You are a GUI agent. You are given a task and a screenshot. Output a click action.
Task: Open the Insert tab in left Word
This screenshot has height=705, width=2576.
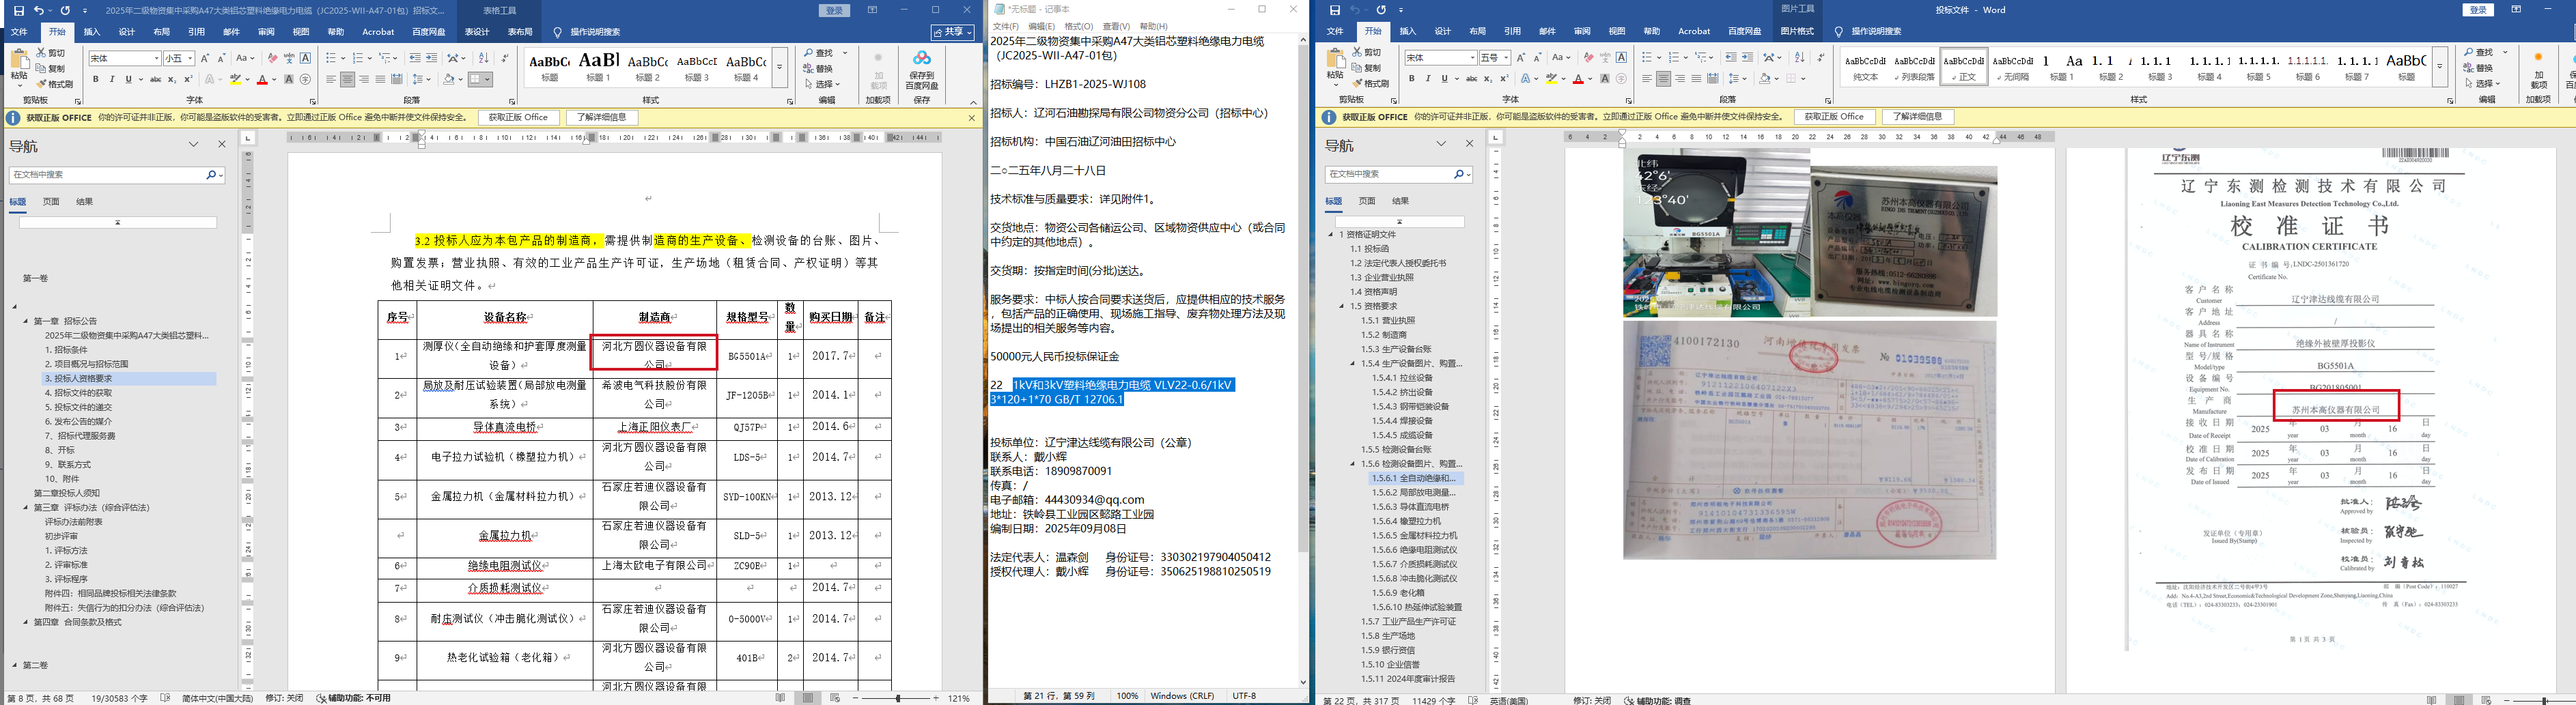click(x=92, y=32)
